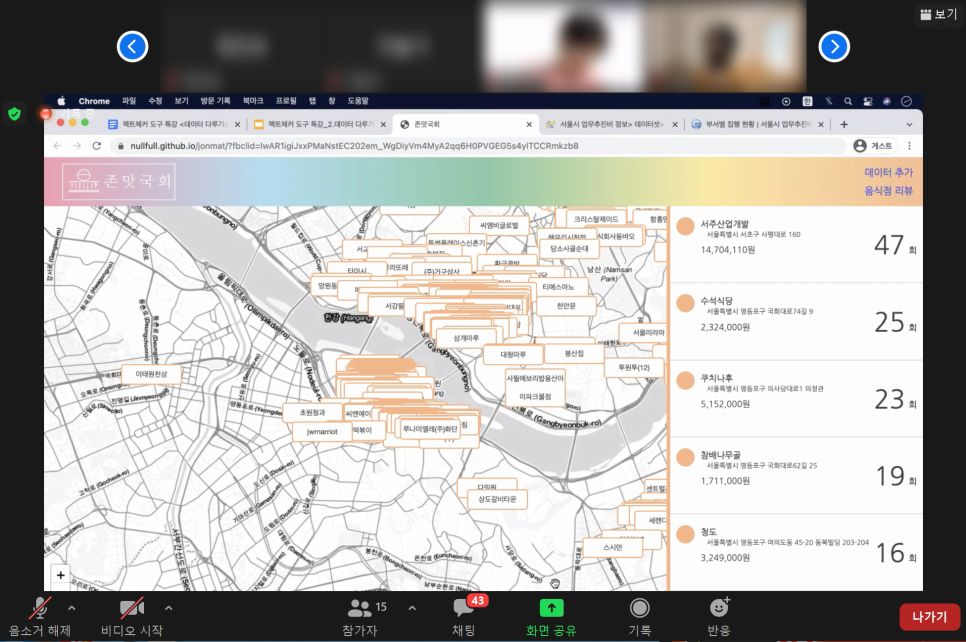The image size is (966, 642).
Task: Click the nullfull.github.io address bar
Action: point(476,146)
